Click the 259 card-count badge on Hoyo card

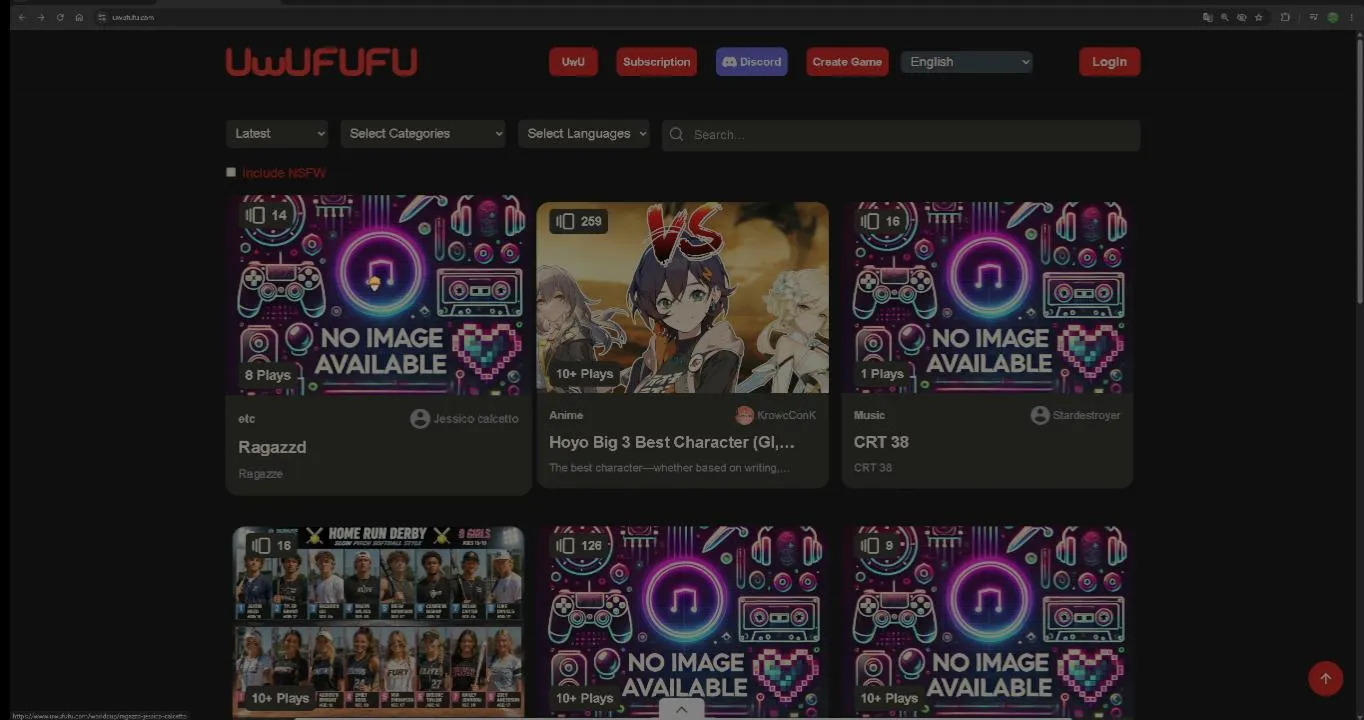pyautogui.click(x=579, y=221)
